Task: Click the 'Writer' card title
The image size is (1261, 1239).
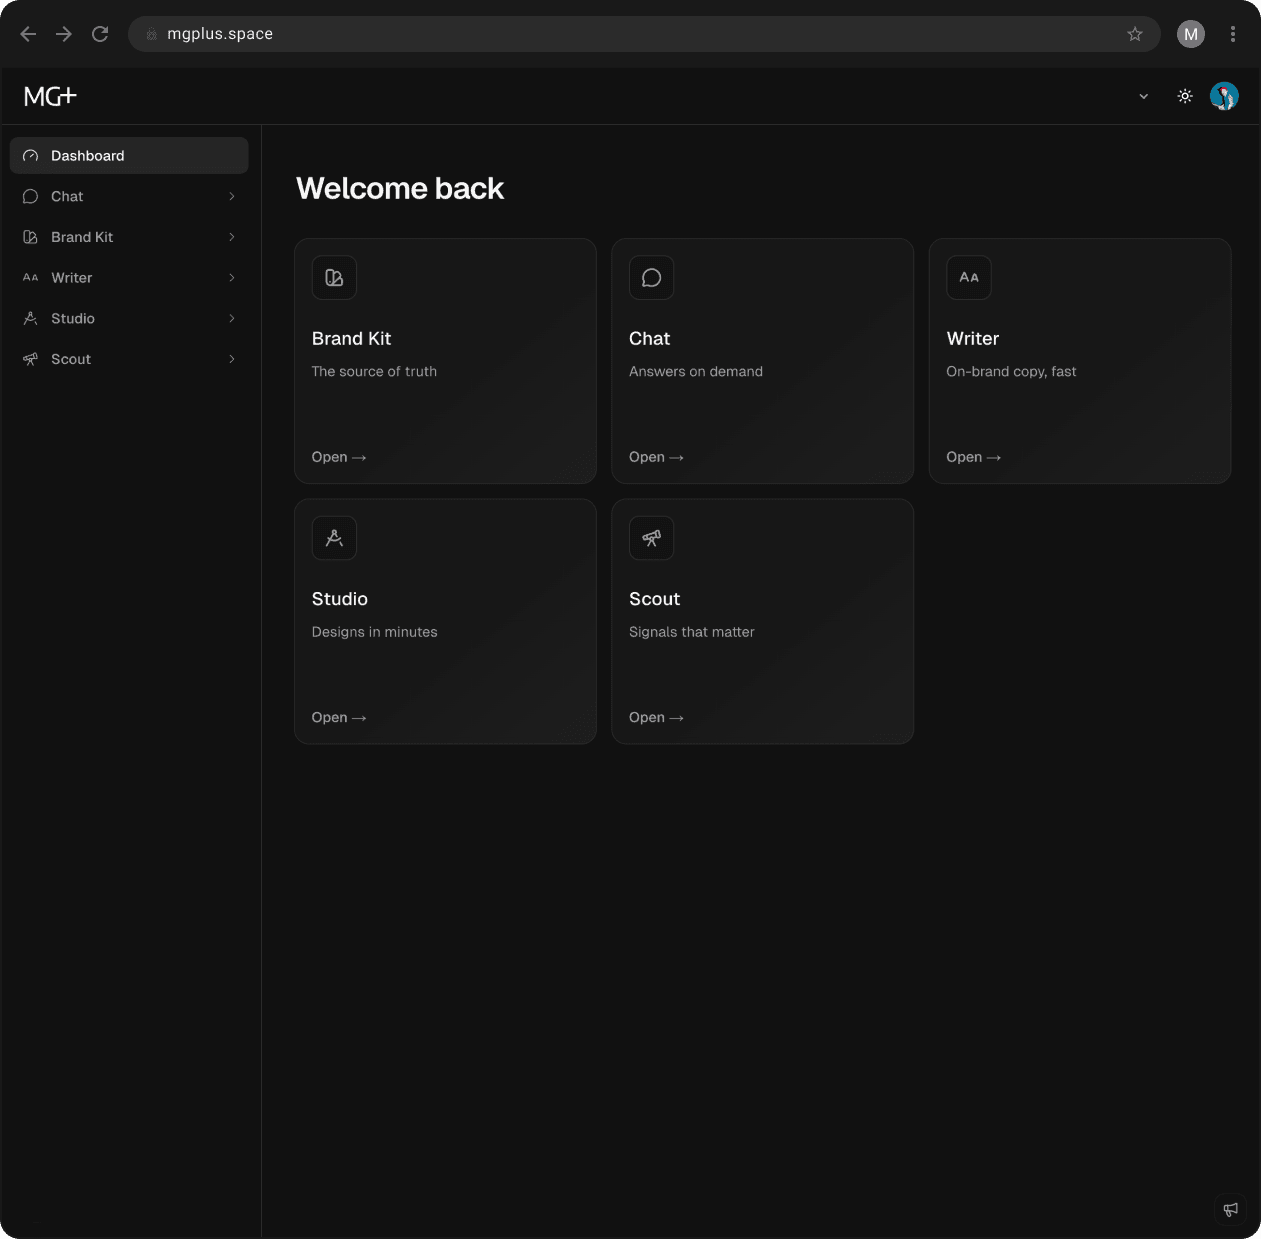Action: (973, 339)
